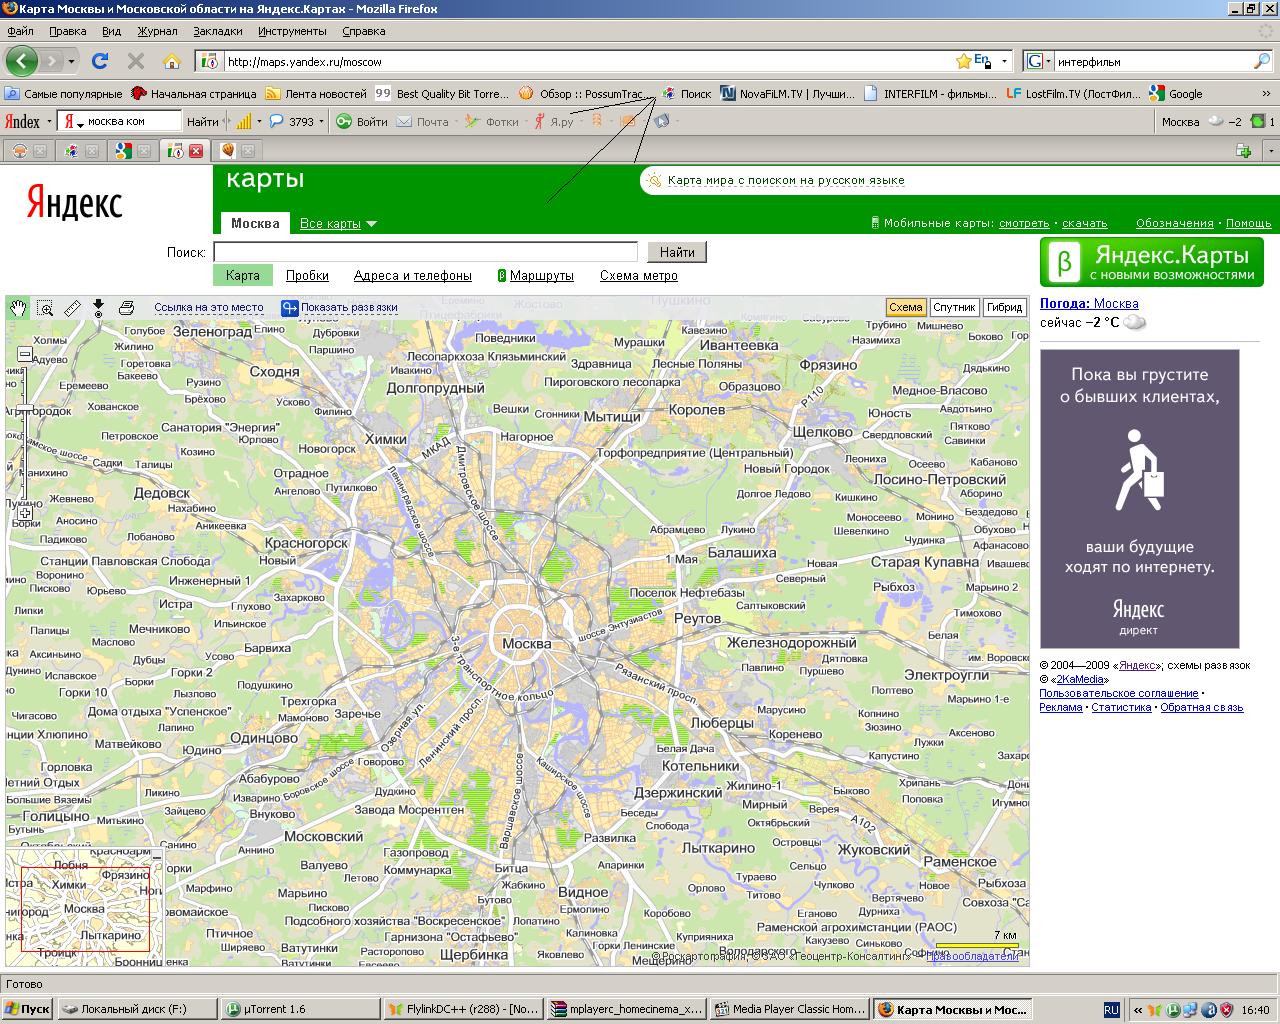Click the map zoom slider handle
The width and height of the screenshot is (1280, 1024).
[x=25, y=408]
